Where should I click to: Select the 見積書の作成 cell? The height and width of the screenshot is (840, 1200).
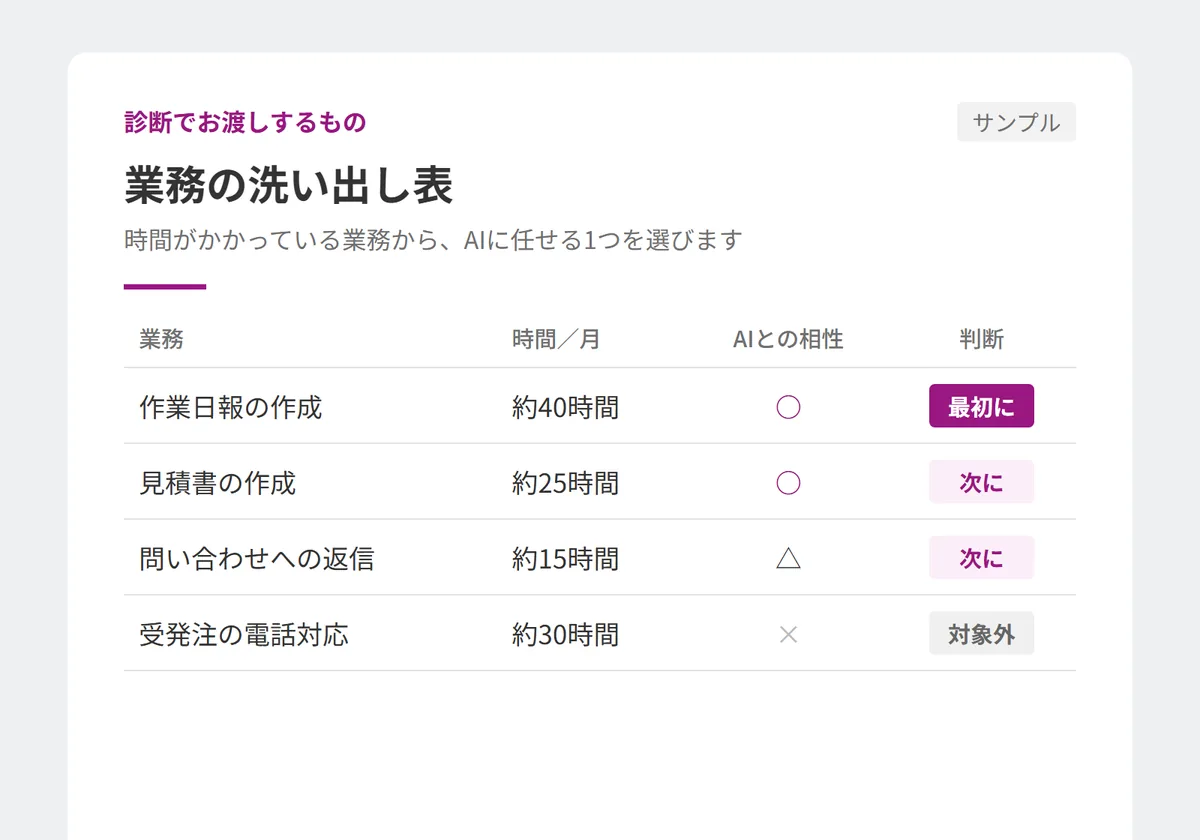click(x=218, y=483)
